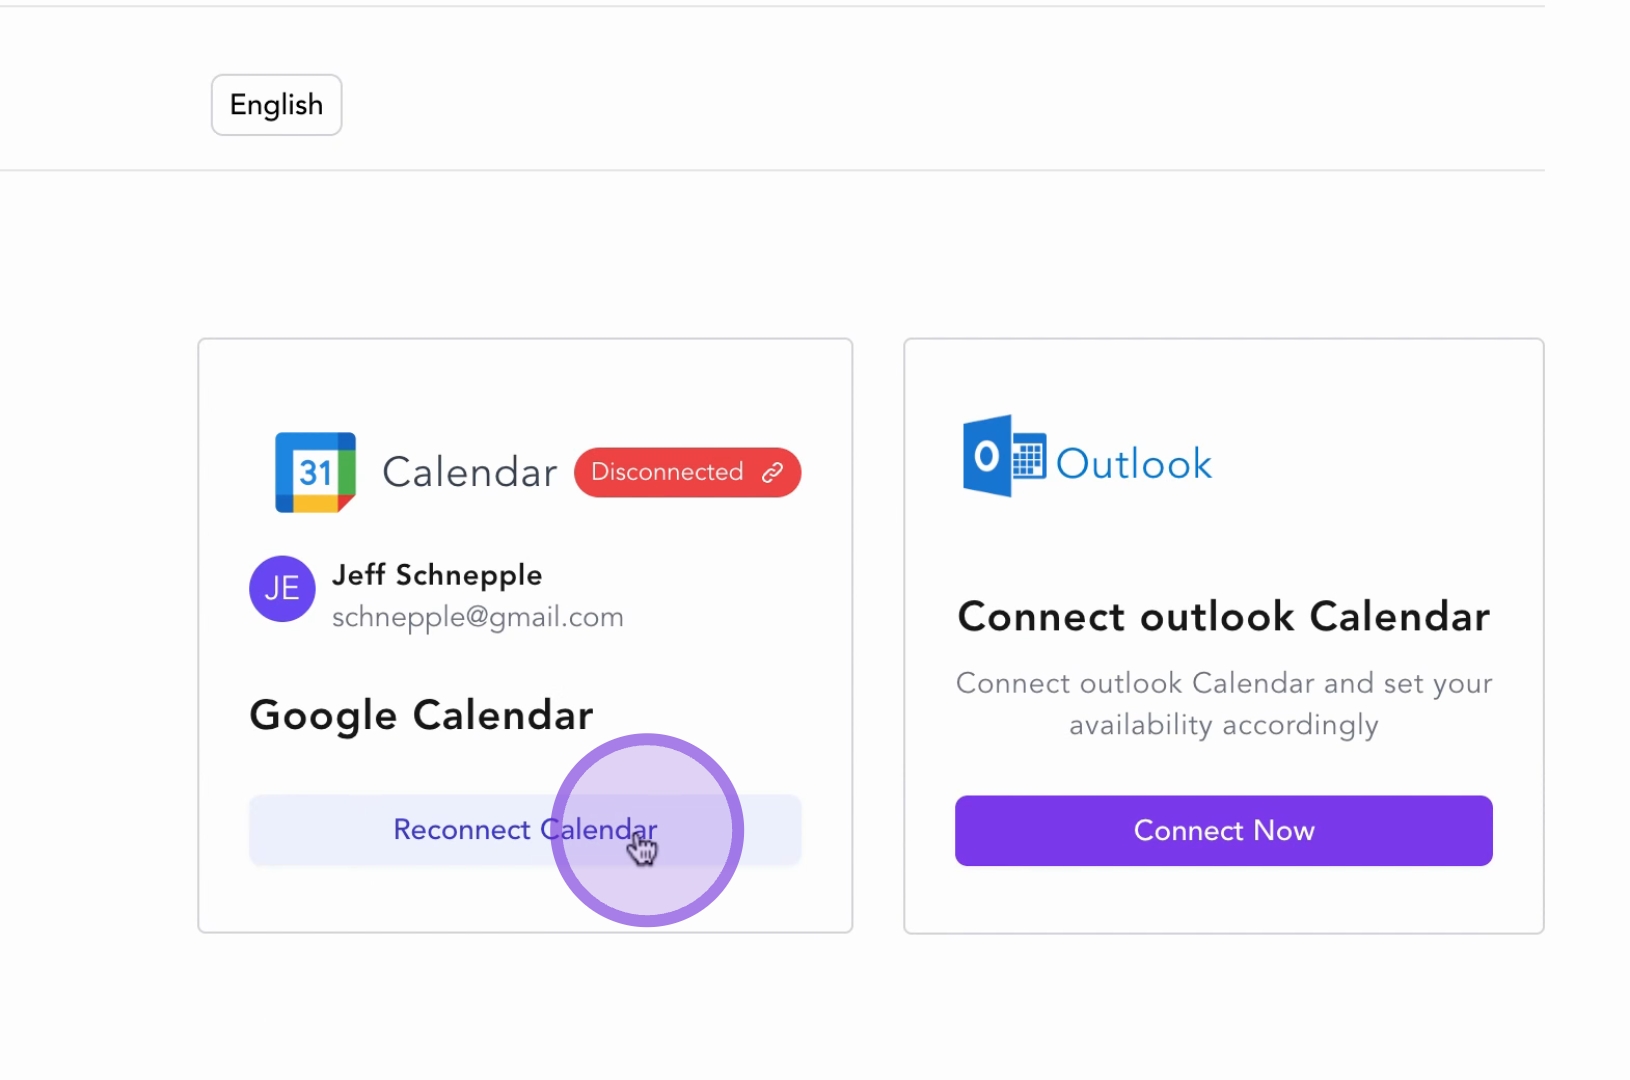
Task: Click the chain link icon in Disconnected badge
Action: 773,473
